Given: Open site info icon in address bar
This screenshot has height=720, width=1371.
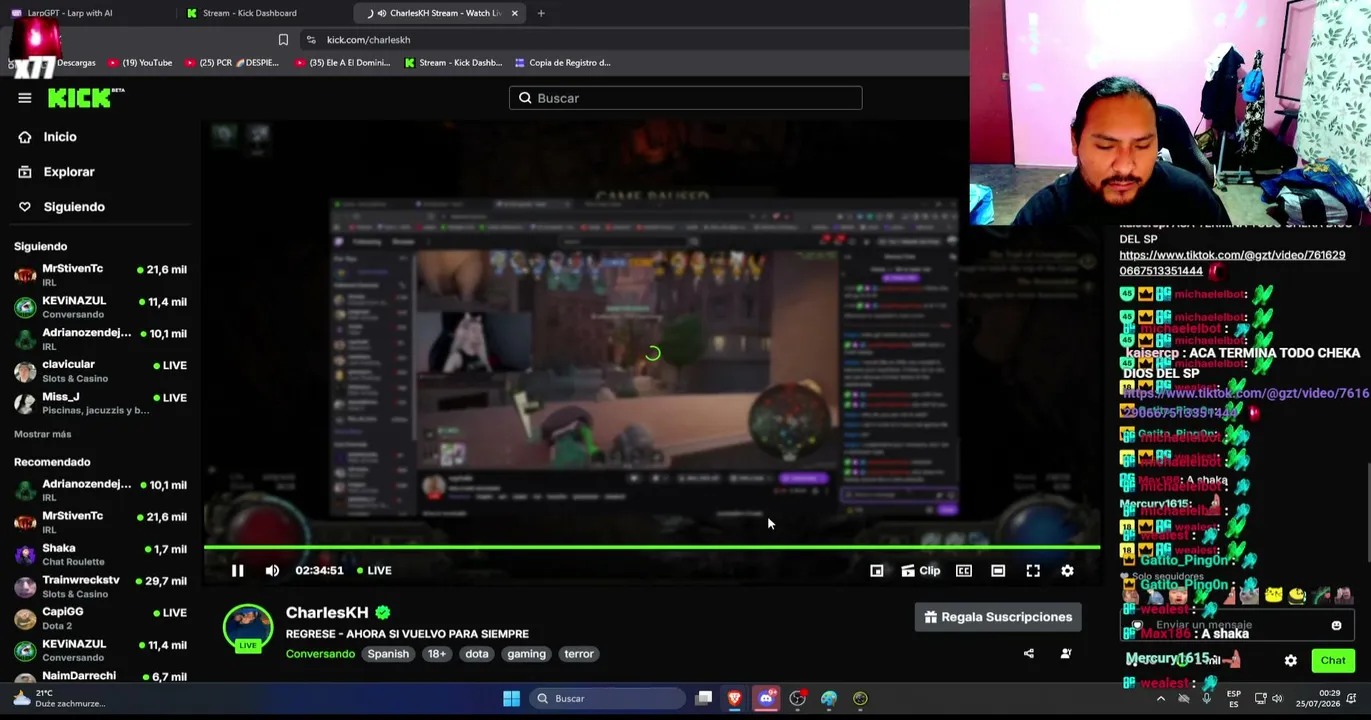Looking at the screenshot, I should [311, 40].
